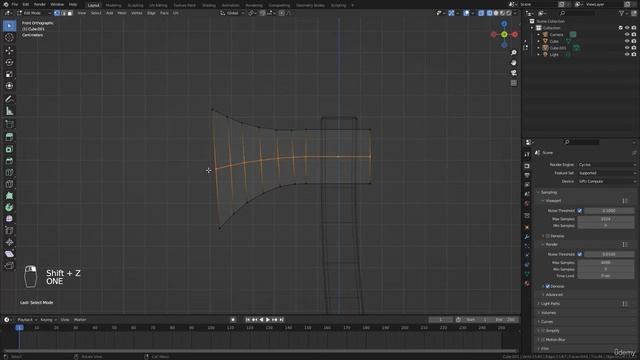Select the Bevel tool
Image resolution: width=640 pixels, height=360 pixels.
9,161
